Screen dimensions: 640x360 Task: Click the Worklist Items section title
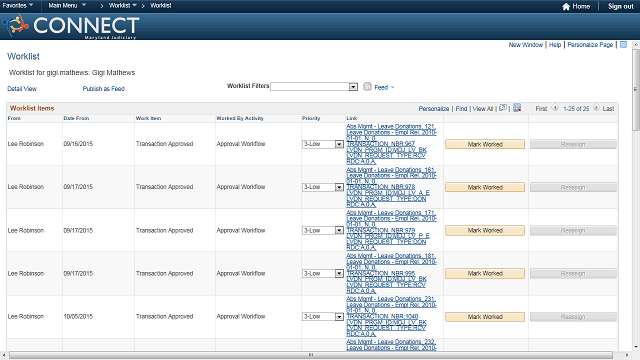click(32, 108)
